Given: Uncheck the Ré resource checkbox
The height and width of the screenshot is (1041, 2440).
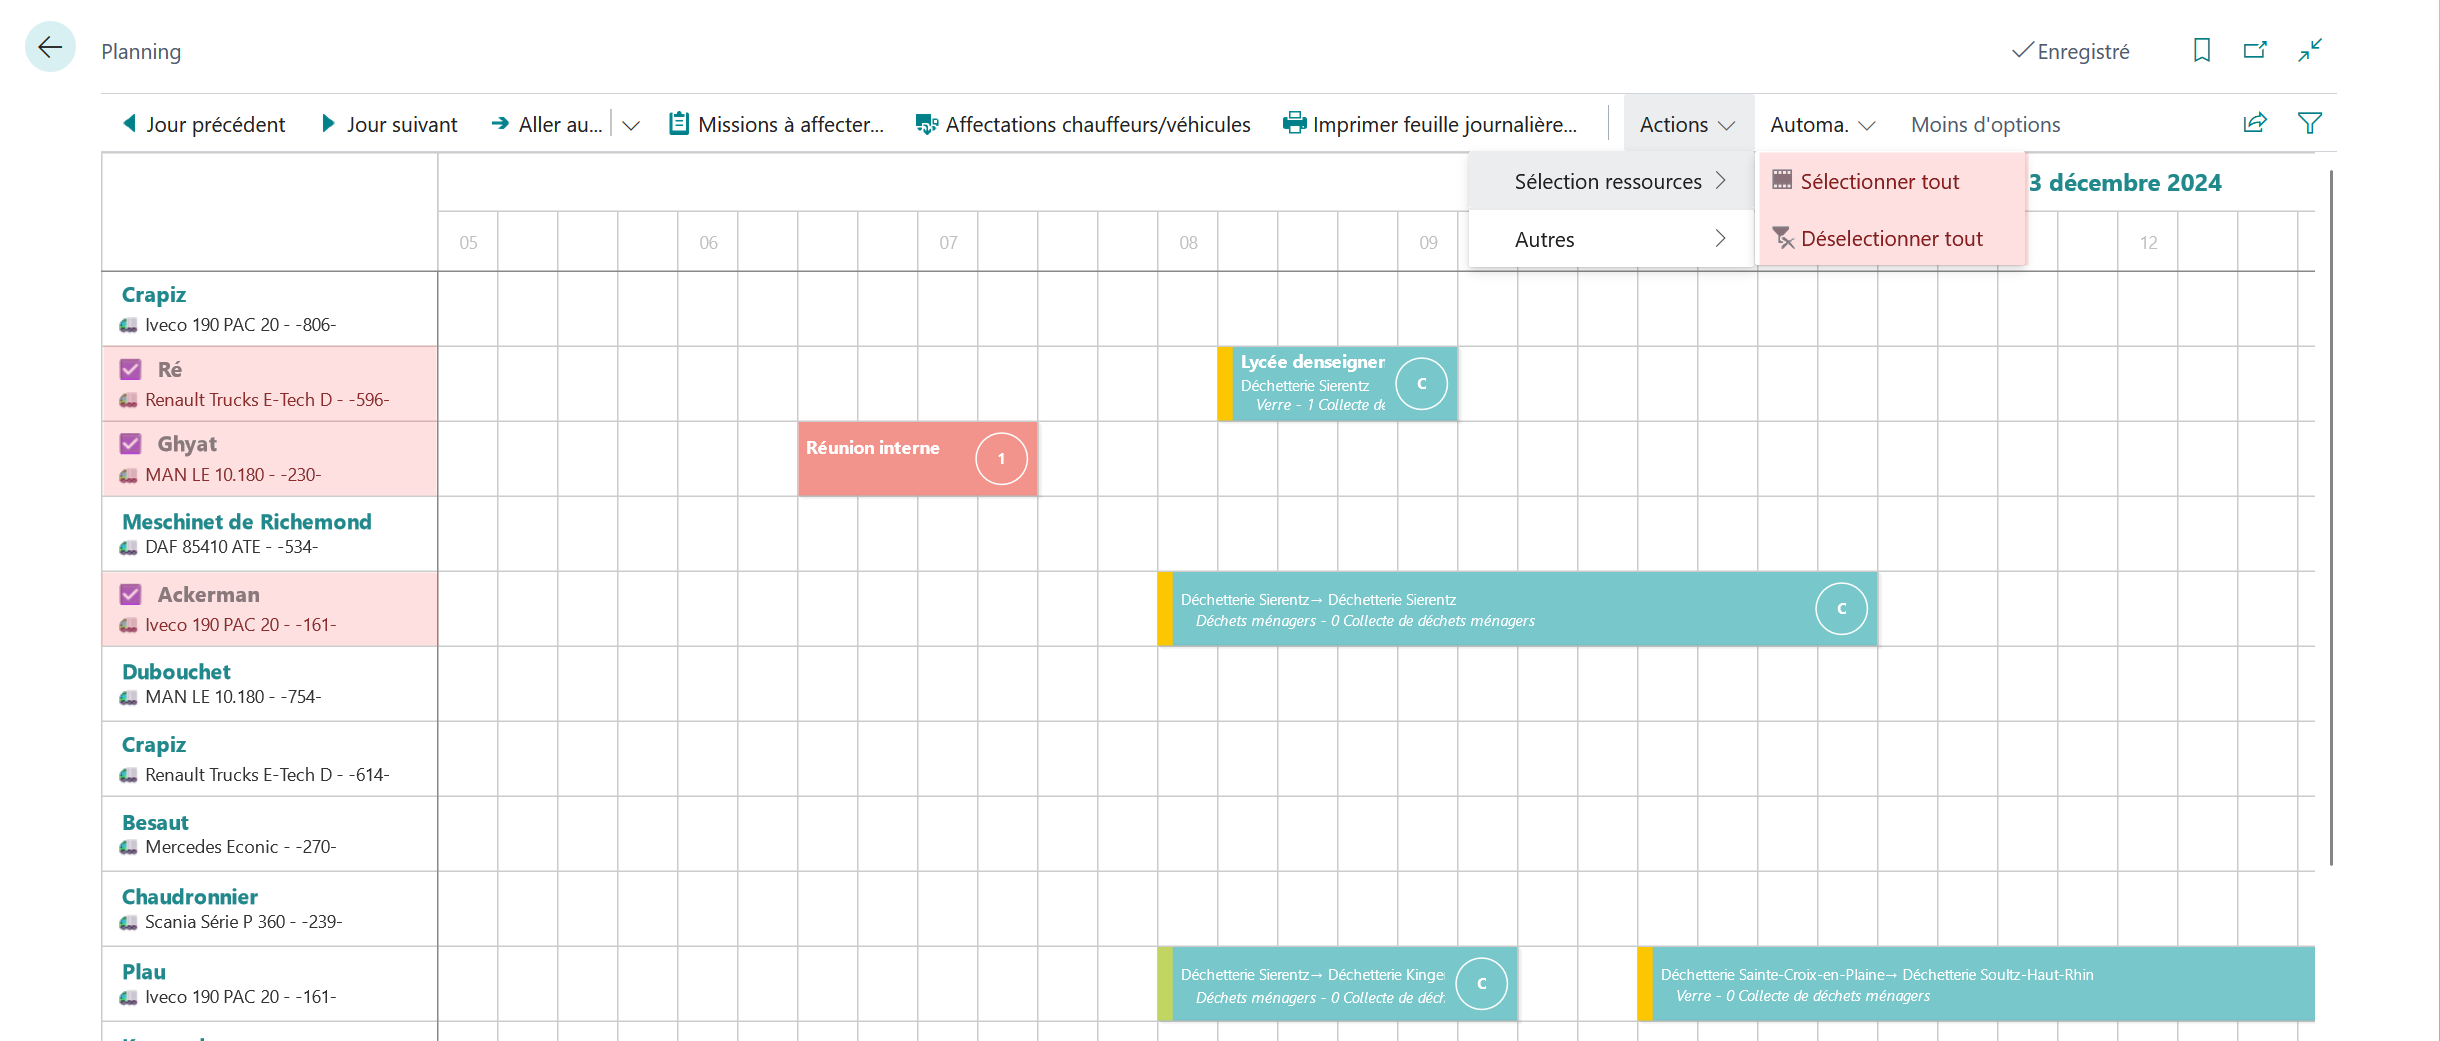Looking at the screenshot, I should [131, 369].
